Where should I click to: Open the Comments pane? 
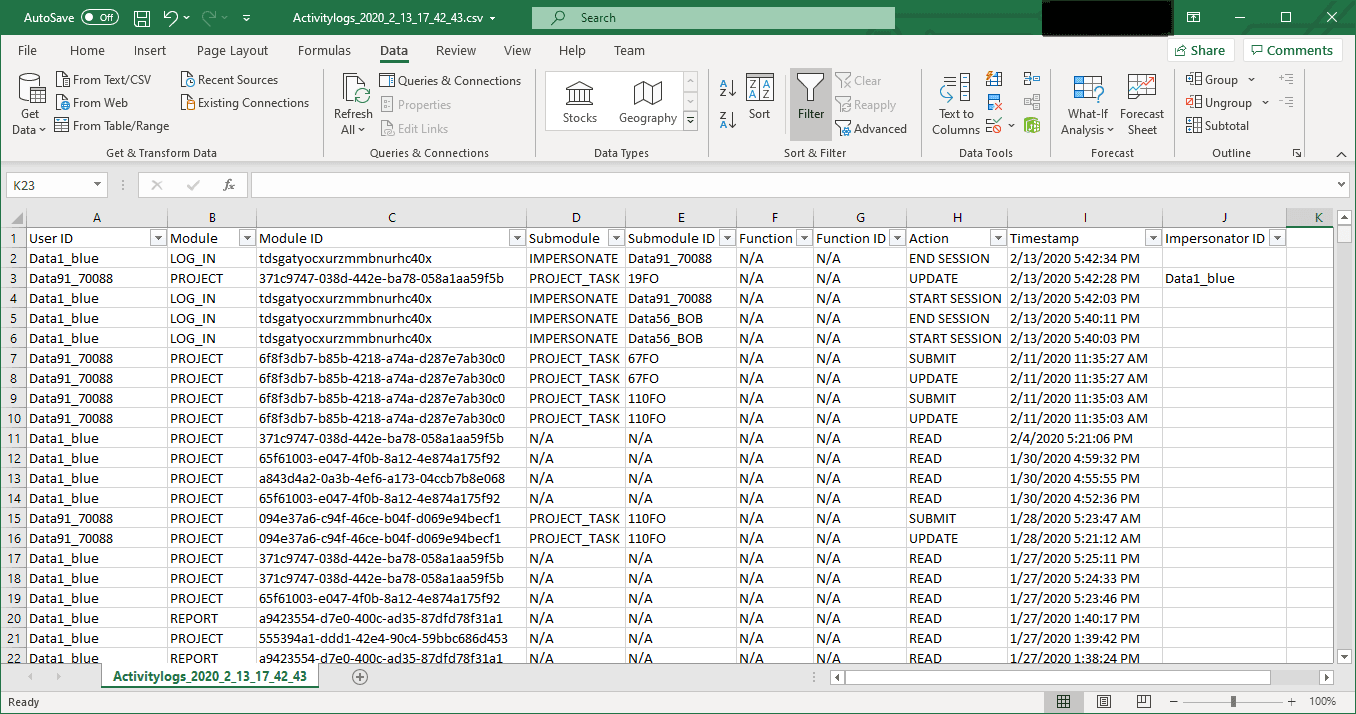point(1291,50)
